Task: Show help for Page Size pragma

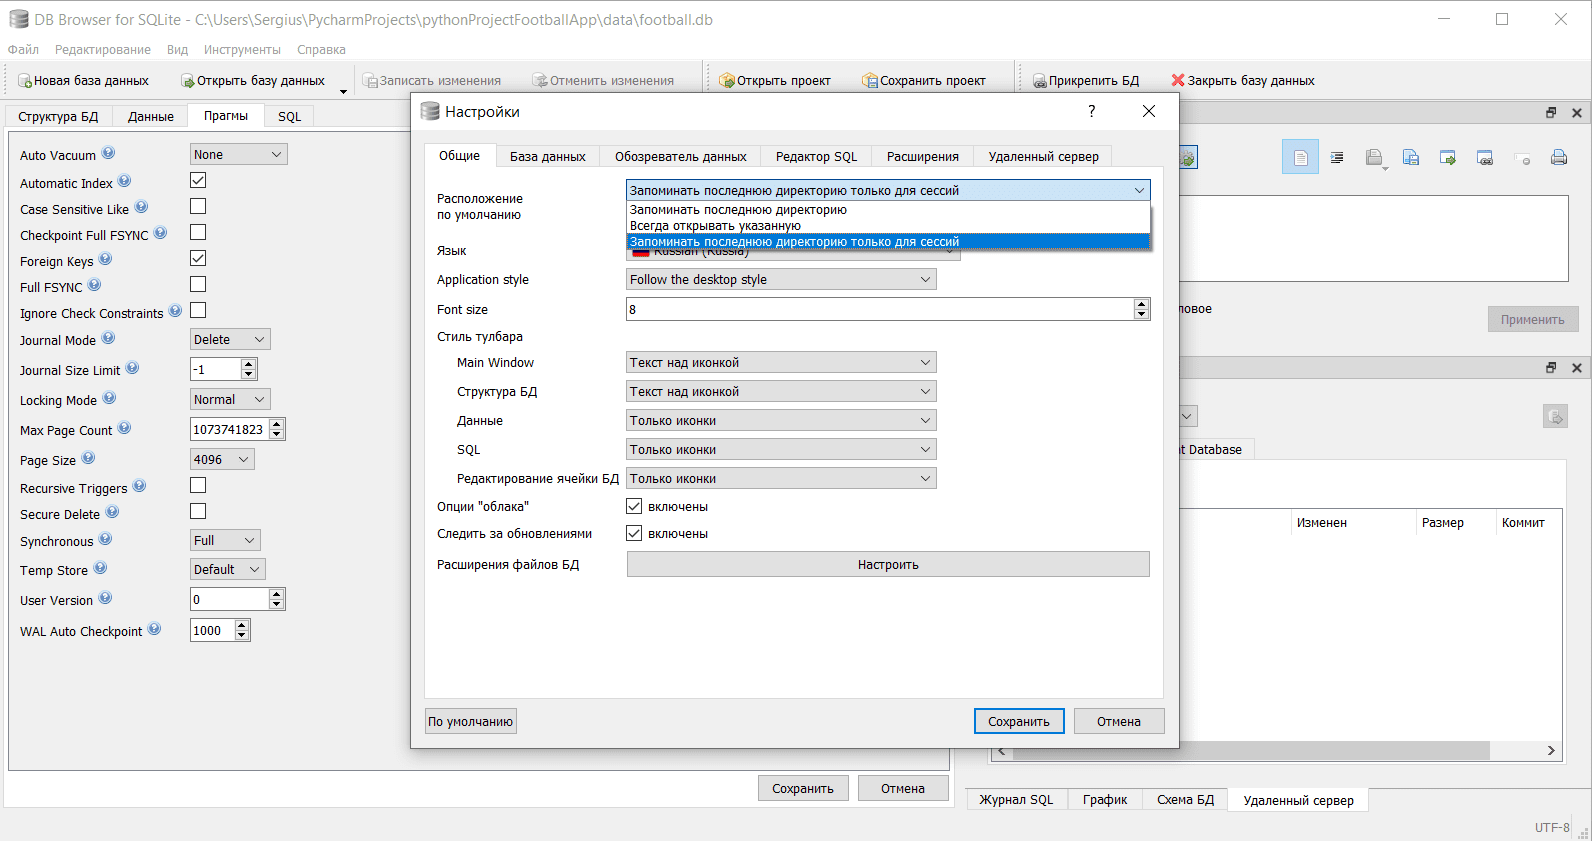Action: (88, 458)
